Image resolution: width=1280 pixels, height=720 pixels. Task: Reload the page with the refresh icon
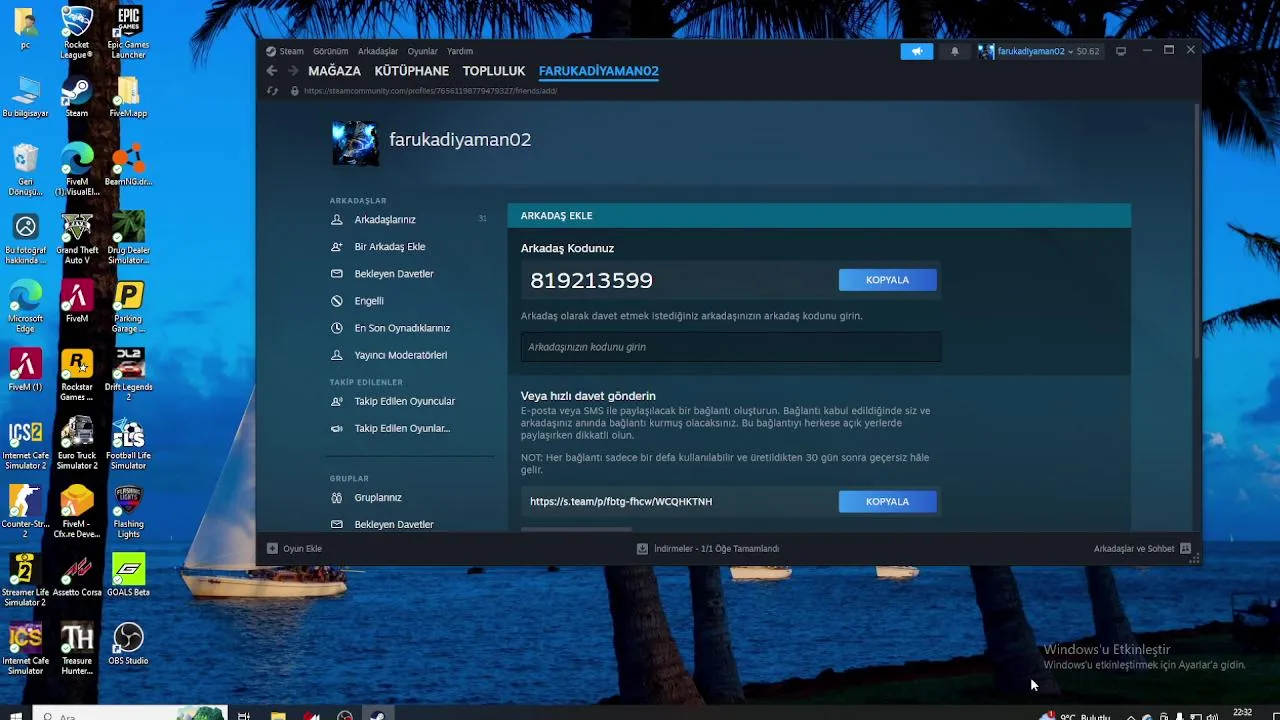pos(272,91)
